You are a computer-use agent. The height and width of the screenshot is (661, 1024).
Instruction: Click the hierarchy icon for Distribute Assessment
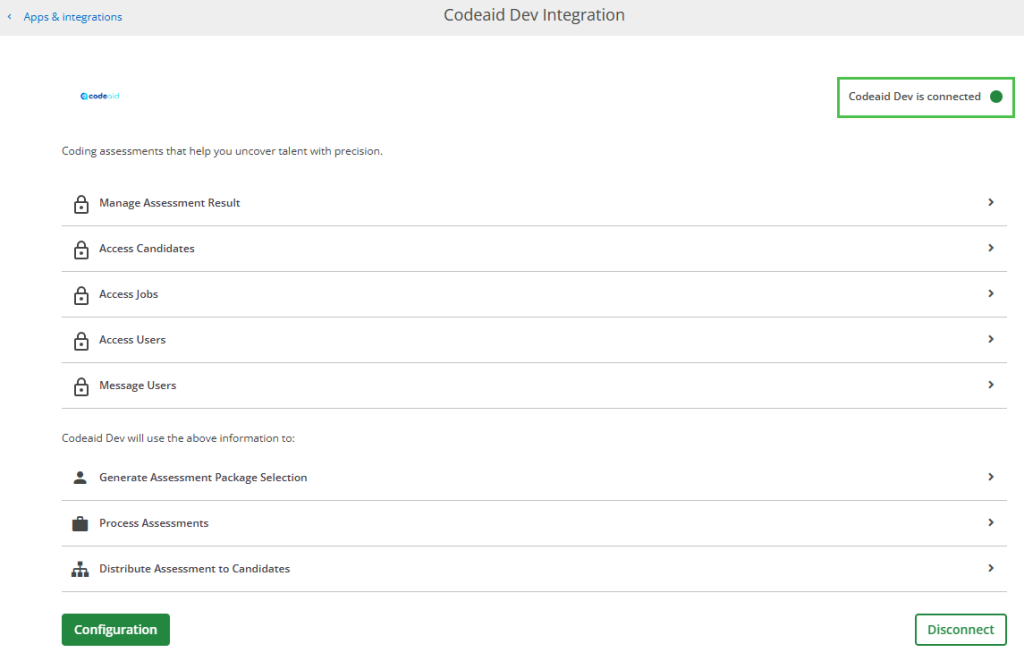[x=81, y=569]
